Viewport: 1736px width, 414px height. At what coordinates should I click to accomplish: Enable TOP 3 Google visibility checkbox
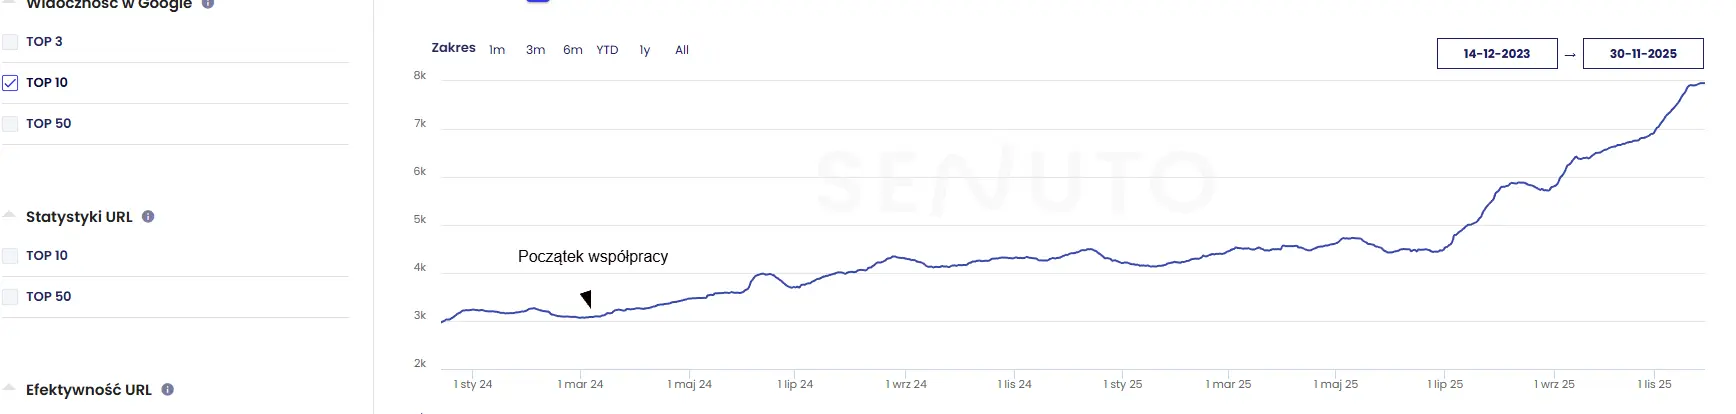(x=11, y=42)
